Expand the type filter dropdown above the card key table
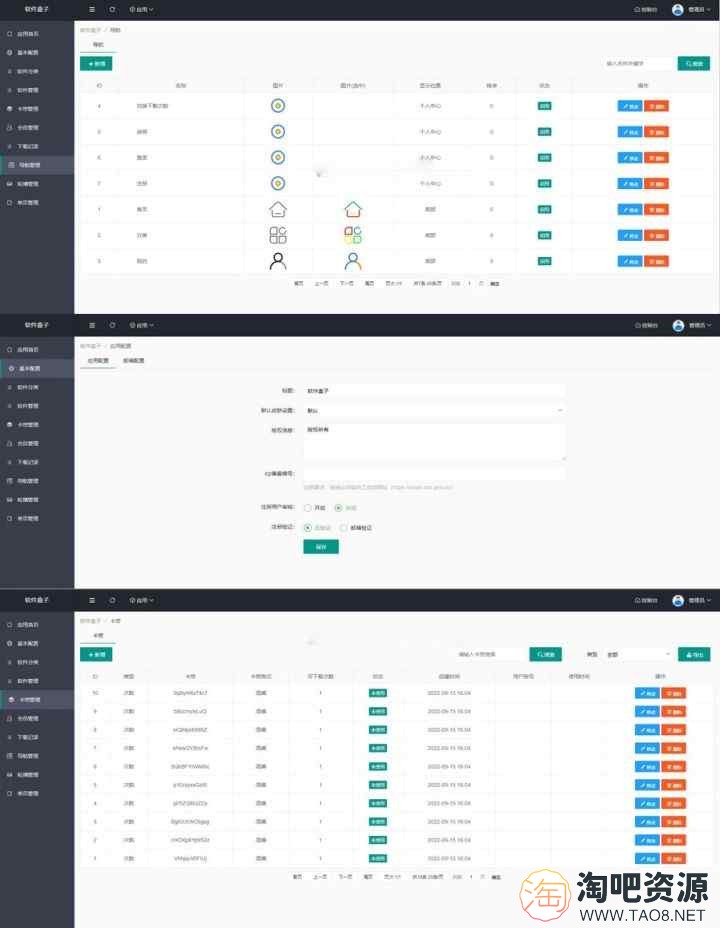720x928 pixels. click(x=639, y=654)
